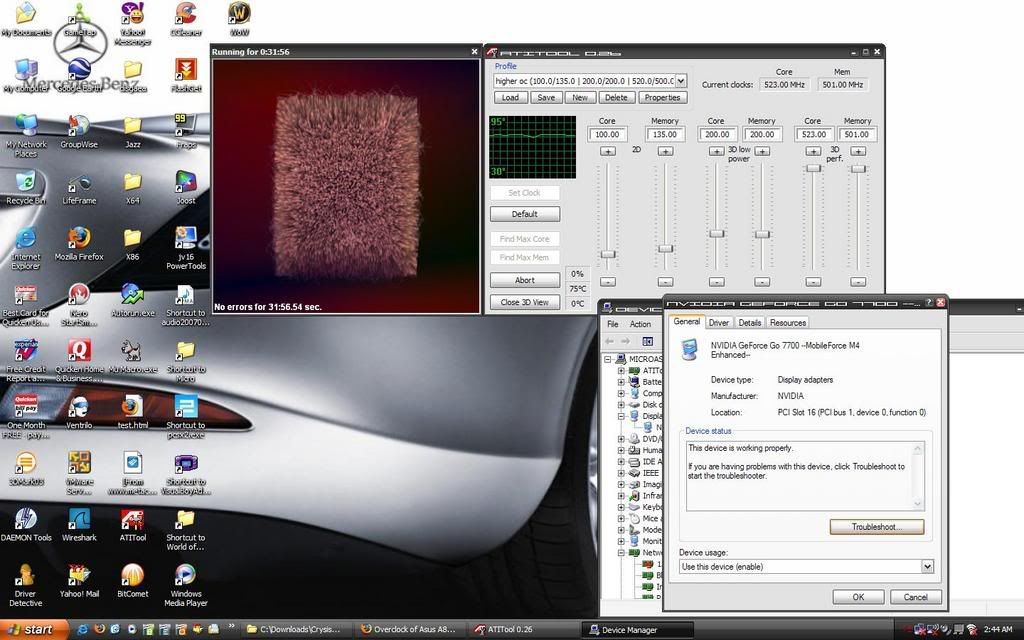The height and width of the screenshot is (640, 1024).
Task: Select the Google Earth desktop shortcut
Action: pyautogui.click(x=79, y=76)
